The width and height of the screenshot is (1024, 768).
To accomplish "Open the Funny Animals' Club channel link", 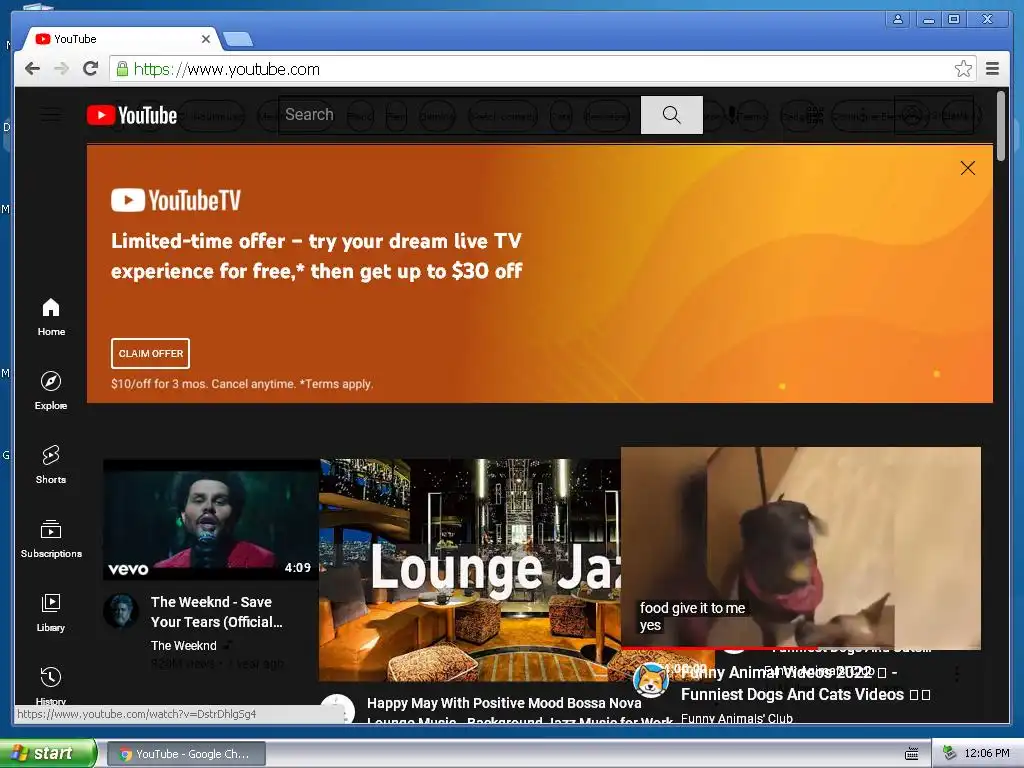I will click(x=737, y=718).
